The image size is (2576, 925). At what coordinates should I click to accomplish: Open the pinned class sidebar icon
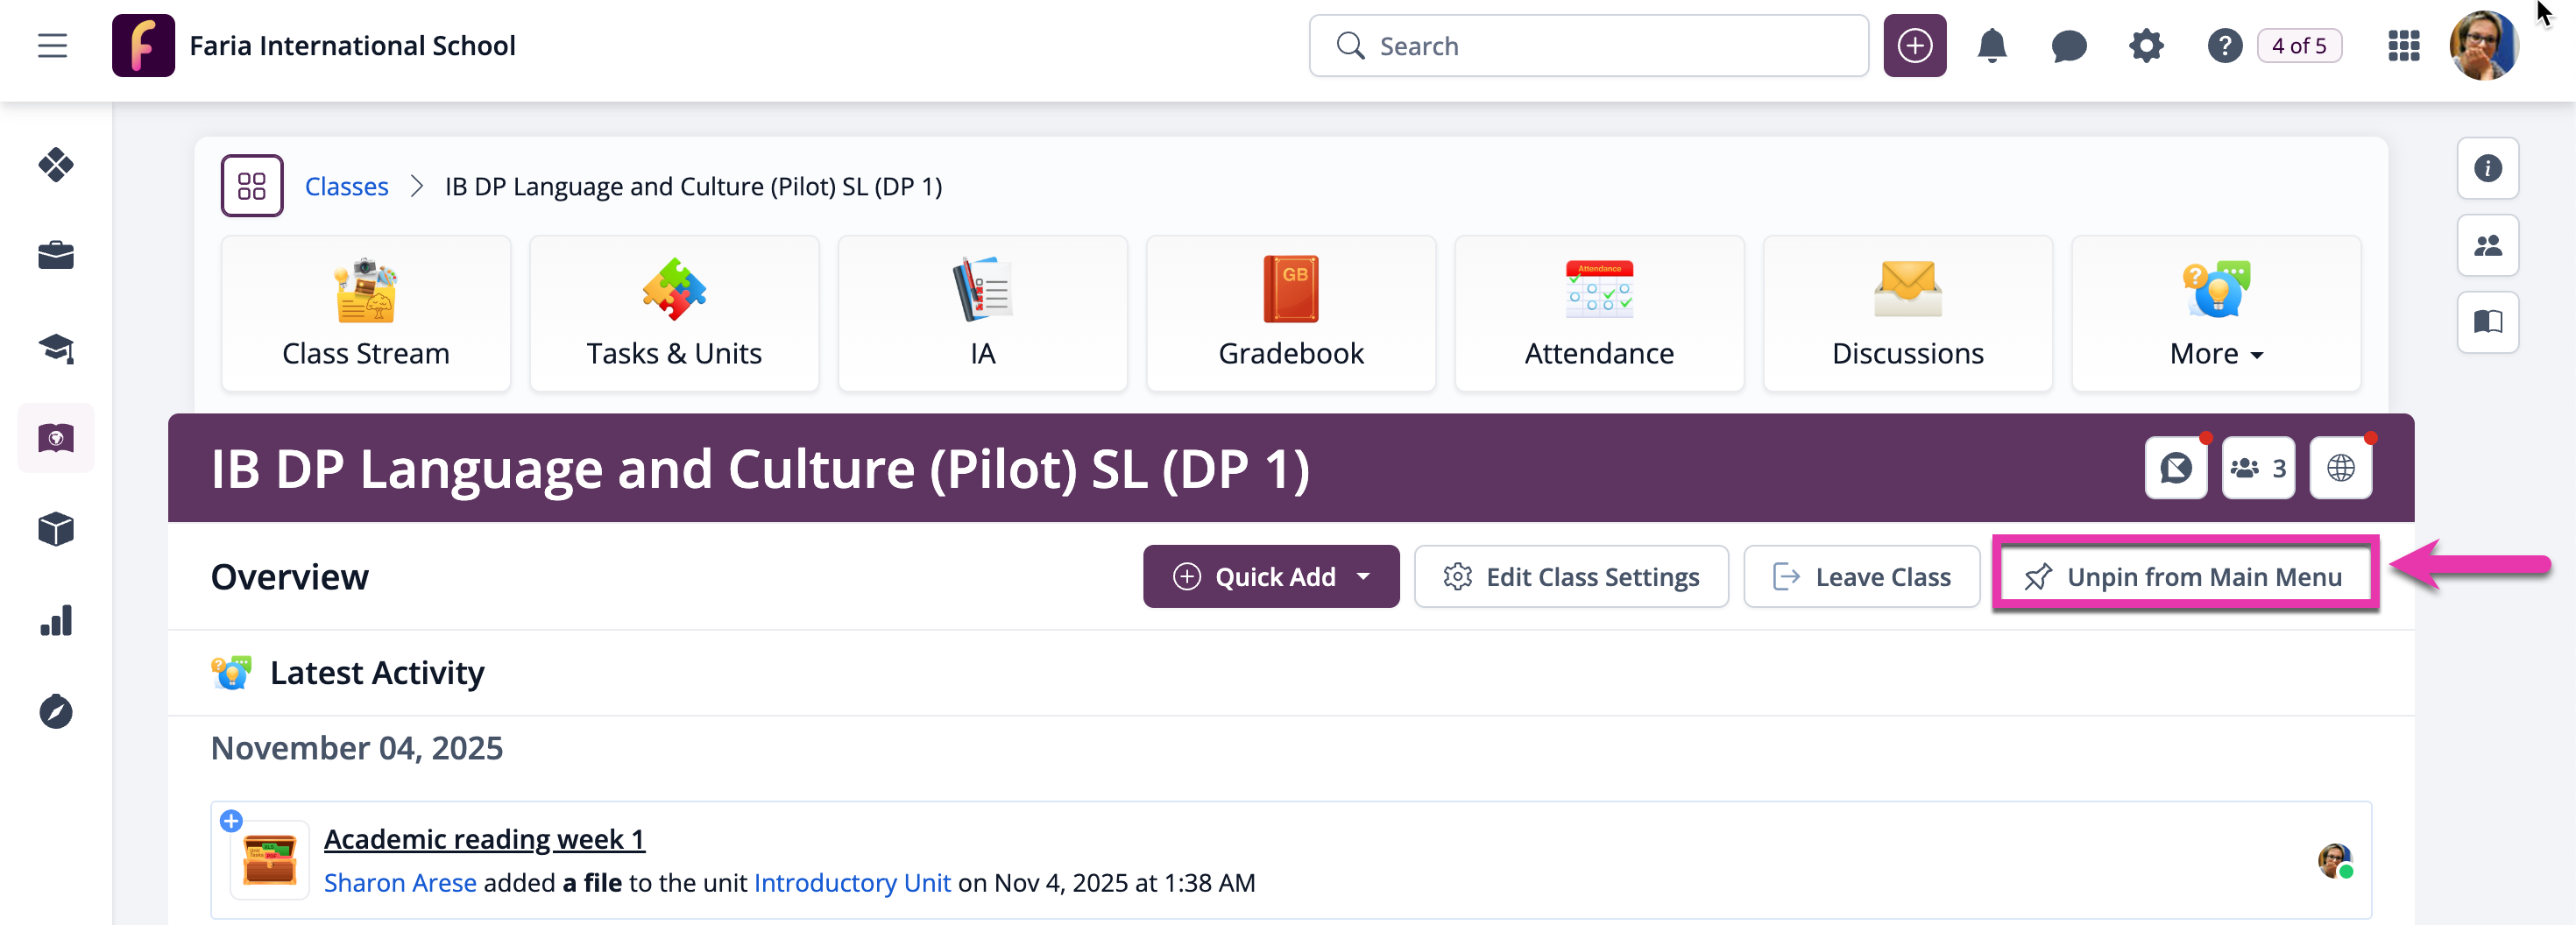pos(56,438)
